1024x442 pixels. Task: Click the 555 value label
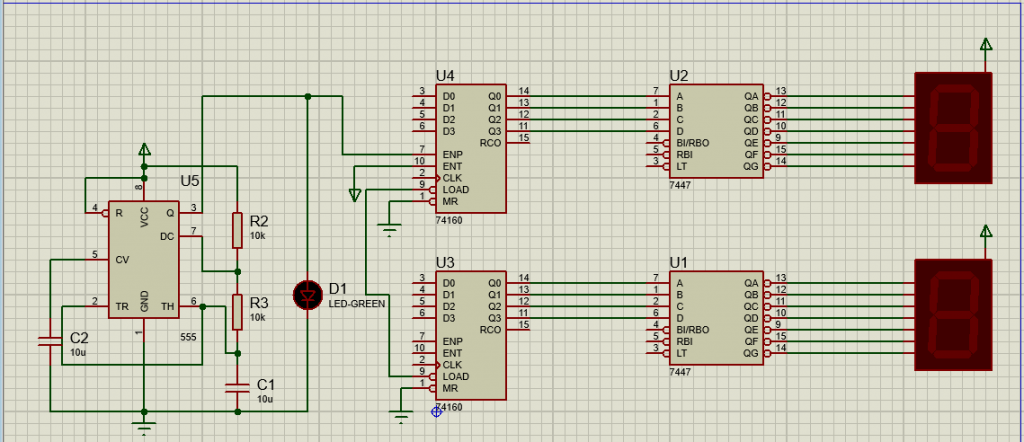pos(189,337)
